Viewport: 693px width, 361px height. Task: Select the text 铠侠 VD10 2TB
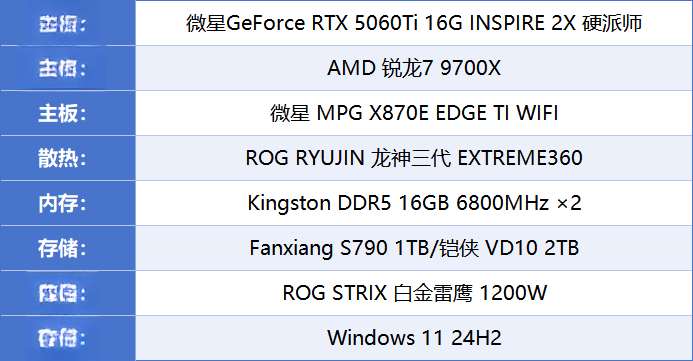coord(508,248)
